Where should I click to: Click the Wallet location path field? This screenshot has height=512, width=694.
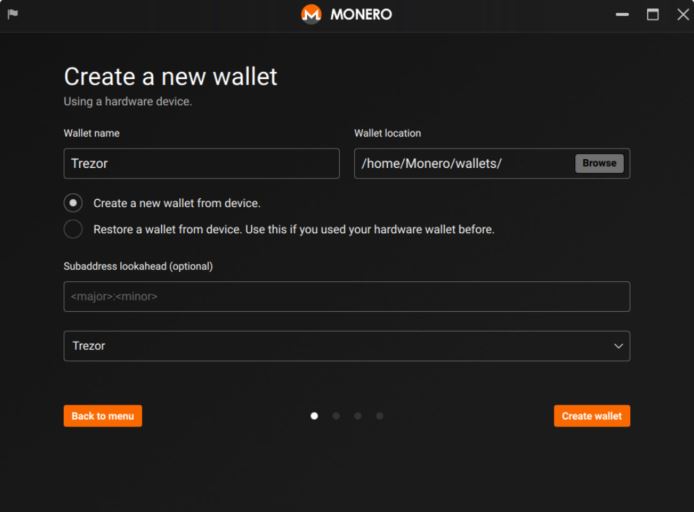coord(463,164)
